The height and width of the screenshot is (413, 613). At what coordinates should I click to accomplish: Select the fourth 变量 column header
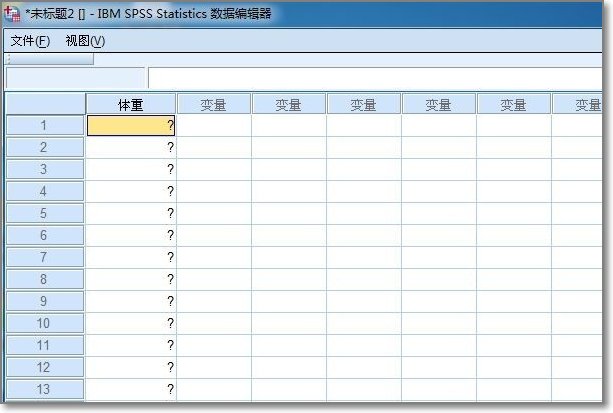(x=439, y=105)
